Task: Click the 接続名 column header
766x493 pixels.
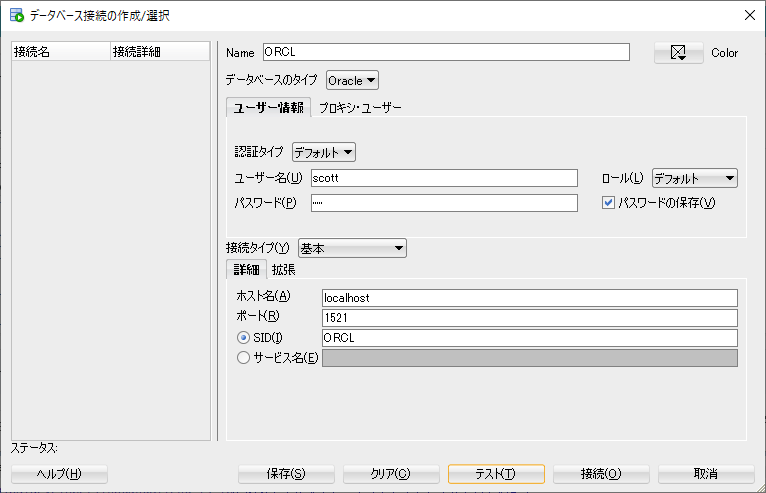Action: point(60,52)
